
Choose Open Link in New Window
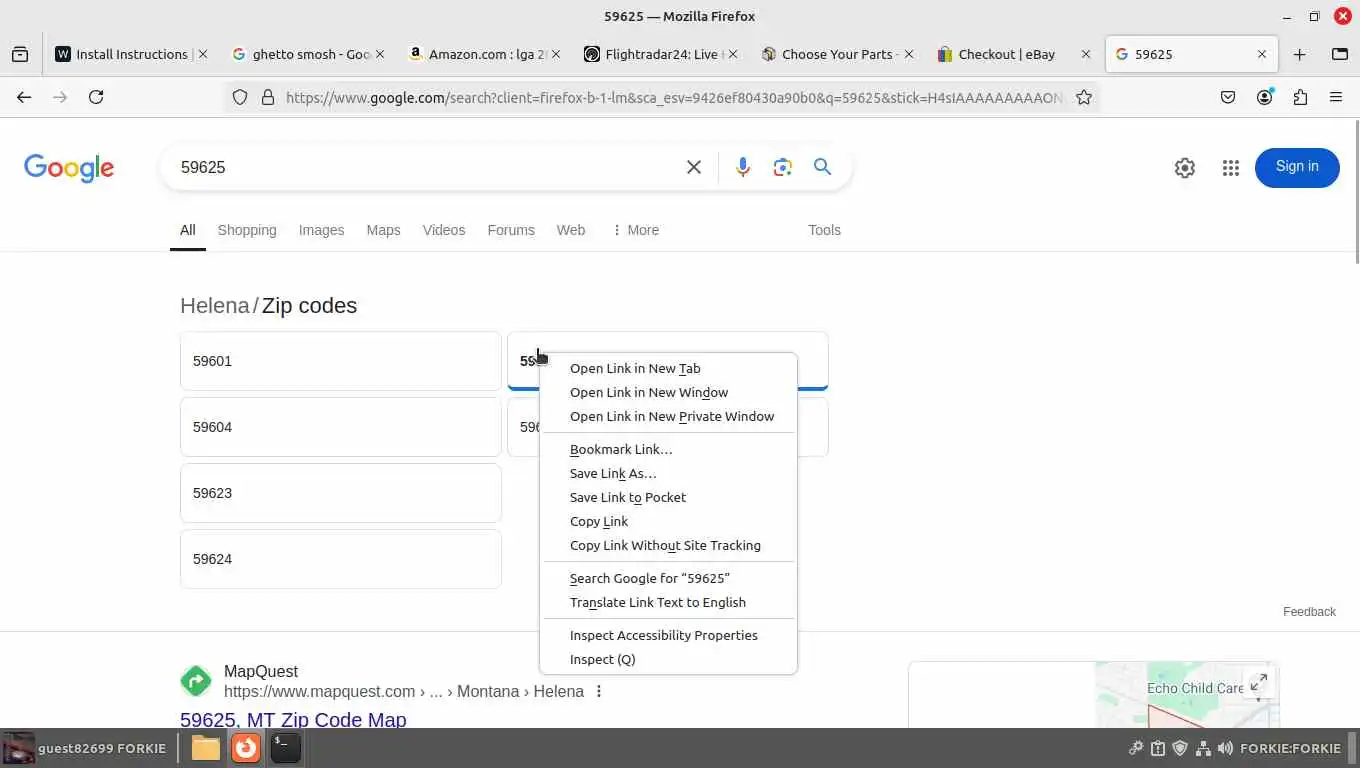(x=668, y=392)
